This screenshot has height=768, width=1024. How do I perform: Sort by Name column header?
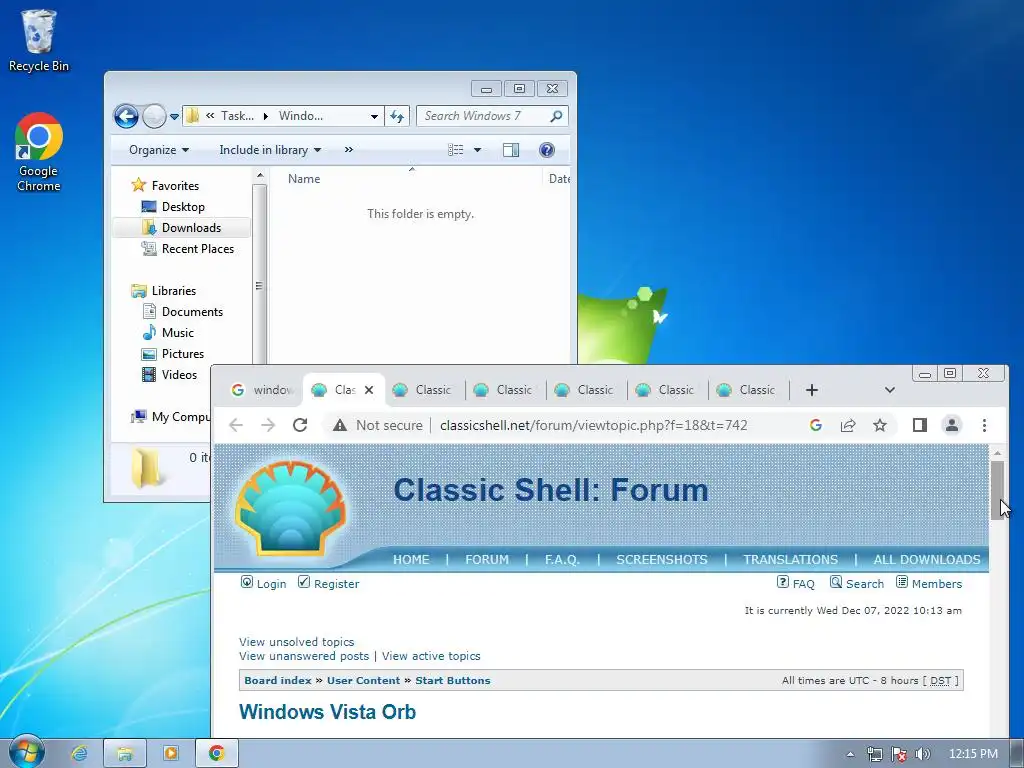[304, 179]
